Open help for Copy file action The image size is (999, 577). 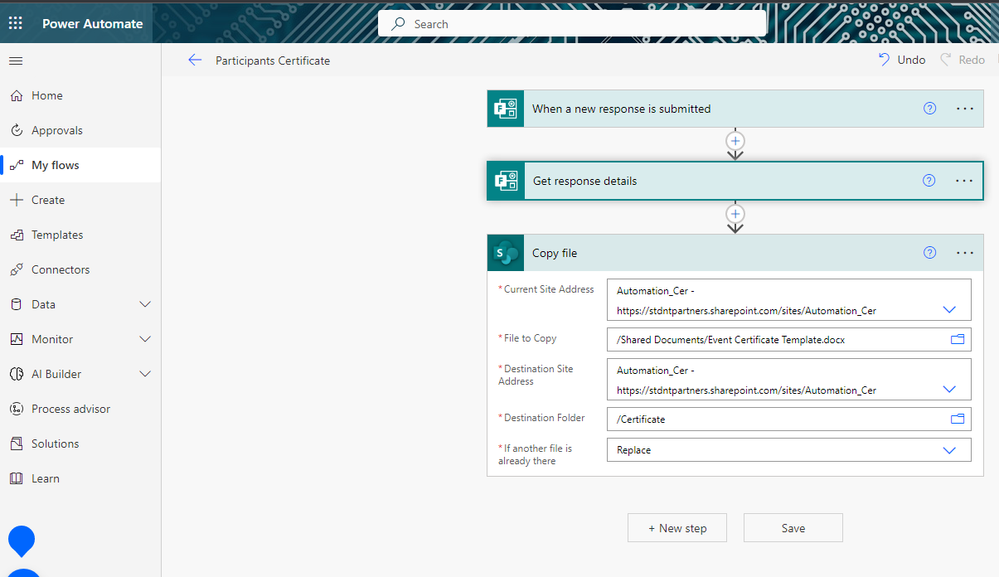click(930, 253)
